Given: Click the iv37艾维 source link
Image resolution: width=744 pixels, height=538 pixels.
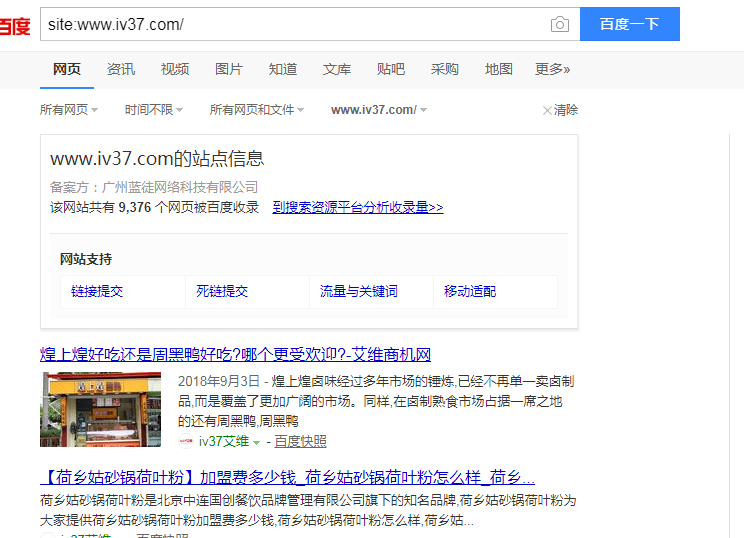Looking at the screenshot, I should click(x=223, y=442).
